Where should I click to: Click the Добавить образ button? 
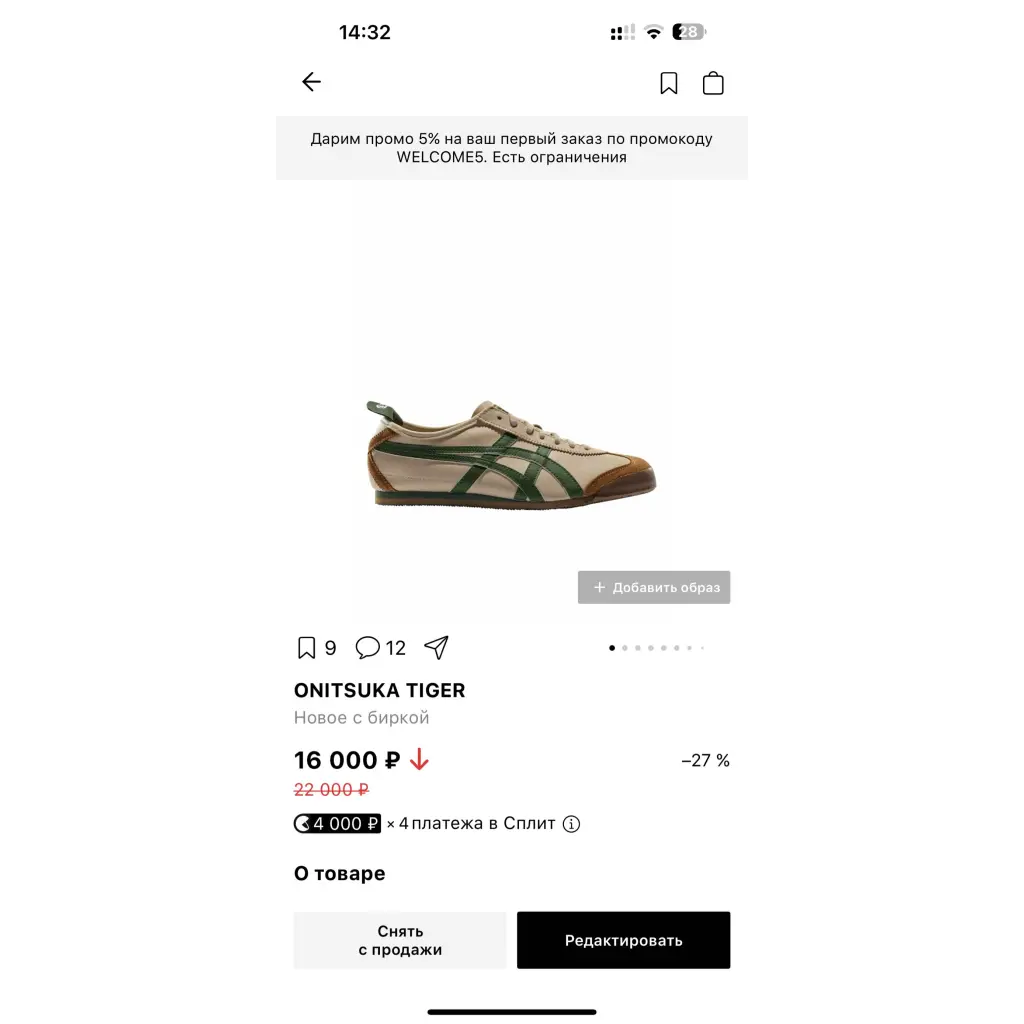tap(654, 587)
